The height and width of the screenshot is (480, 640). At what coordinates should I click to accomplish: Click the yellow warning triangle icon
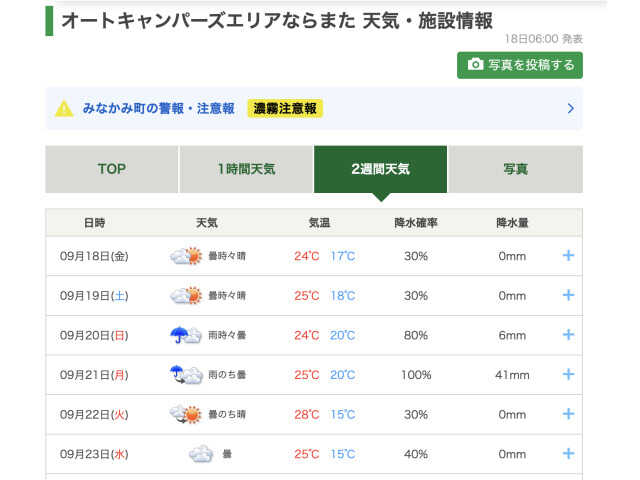pos(64,109)
